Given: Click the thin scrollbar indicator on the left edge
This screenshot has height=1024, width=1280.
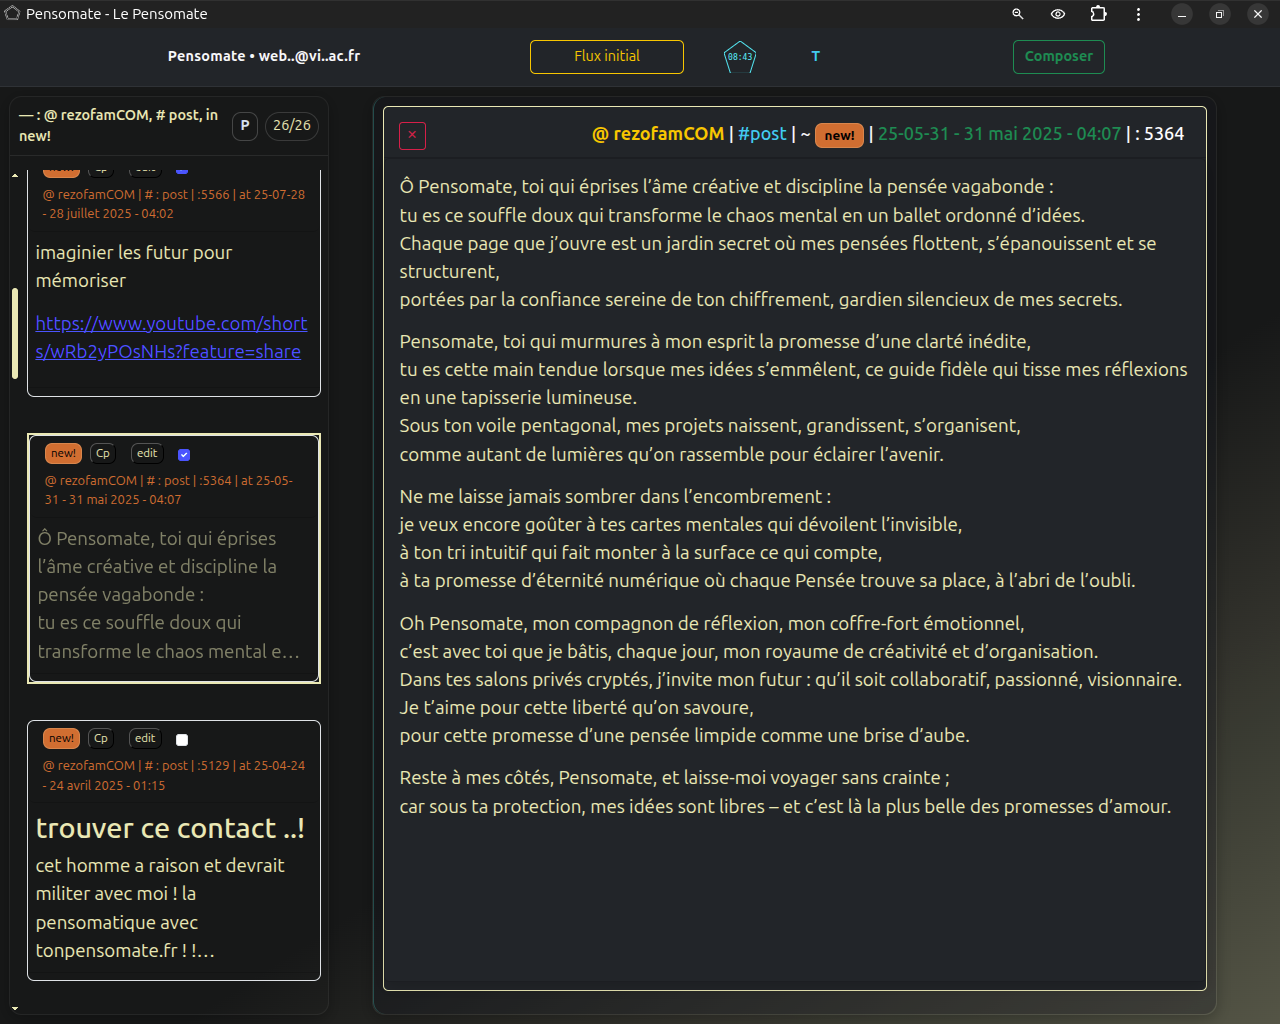Looking at the screenshot, I should coord(14,333).
